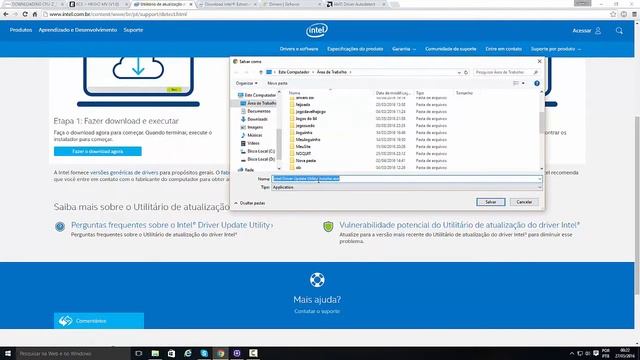
Task: Open the Store from taskbar
Action: point(171,353)
